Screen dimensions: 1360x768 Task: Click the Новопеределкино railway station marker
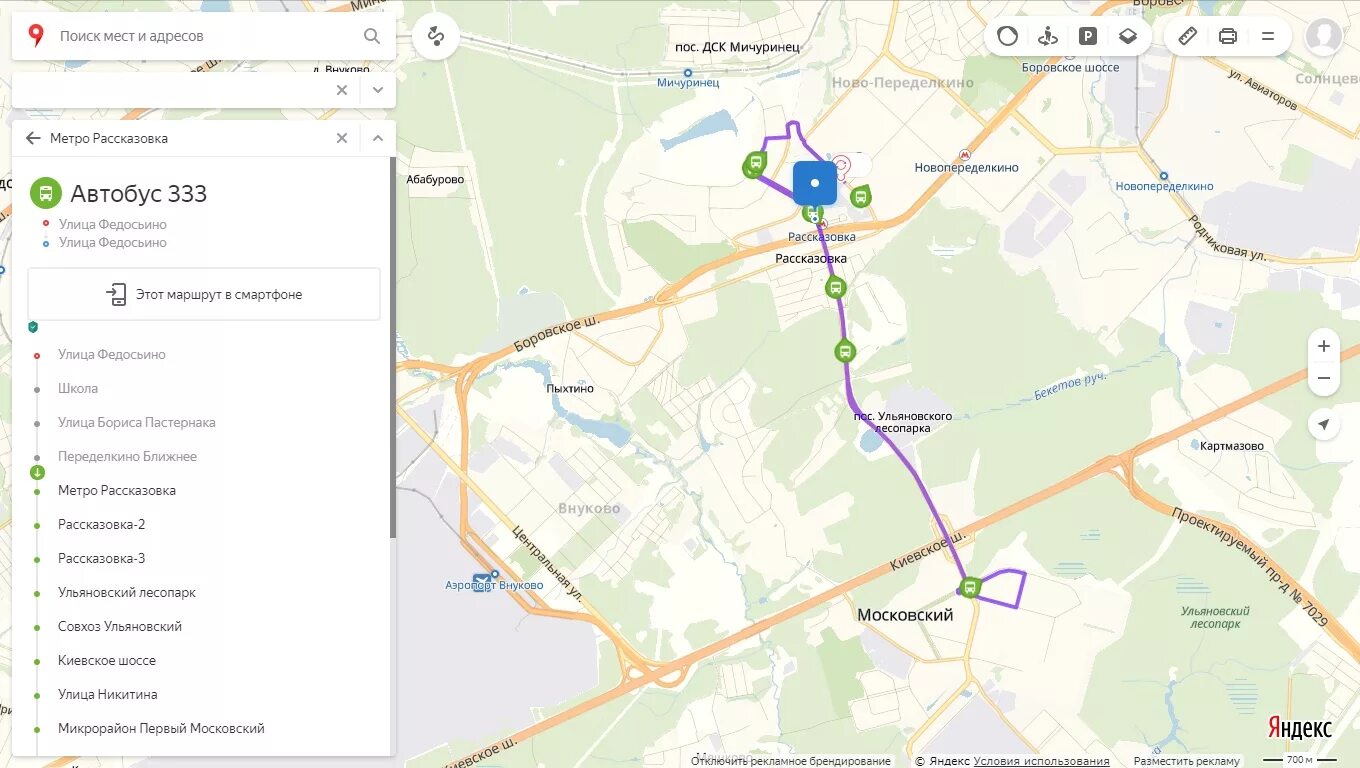point(1163,176)
